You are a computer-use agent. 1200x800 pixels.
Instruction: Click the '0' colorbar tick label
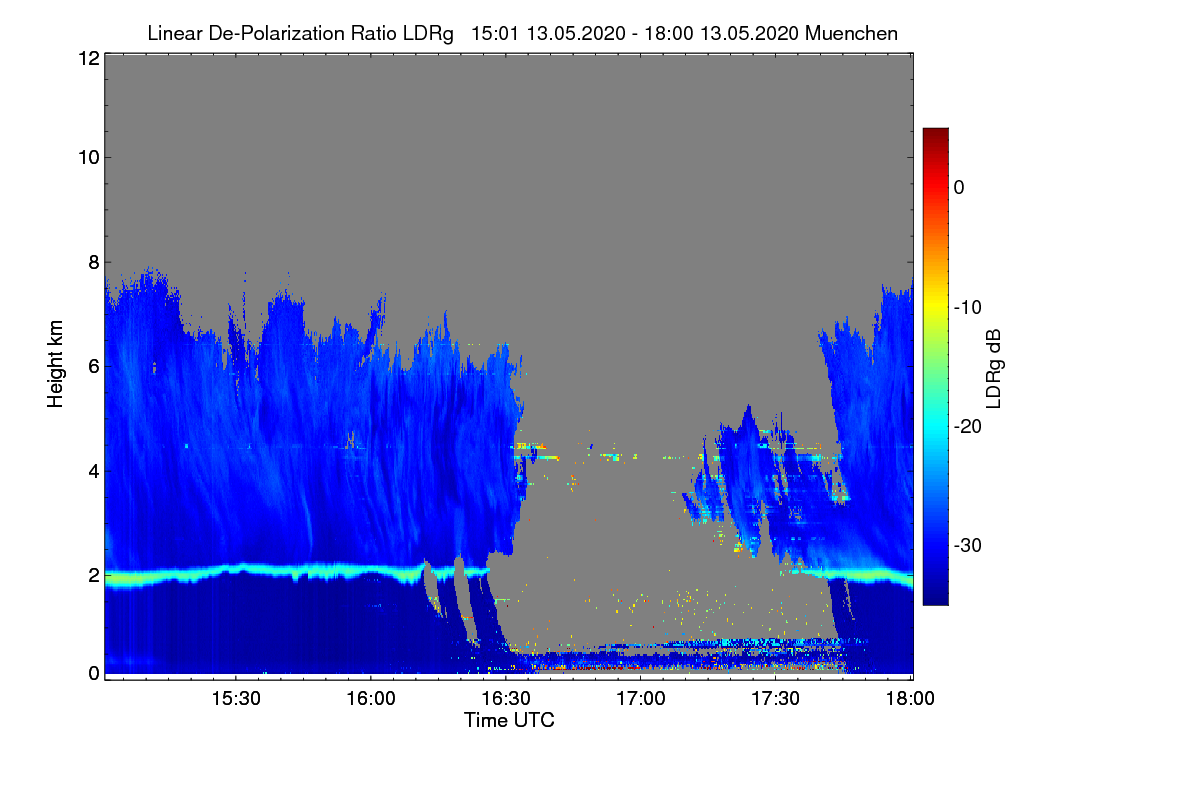click(959, 187)
